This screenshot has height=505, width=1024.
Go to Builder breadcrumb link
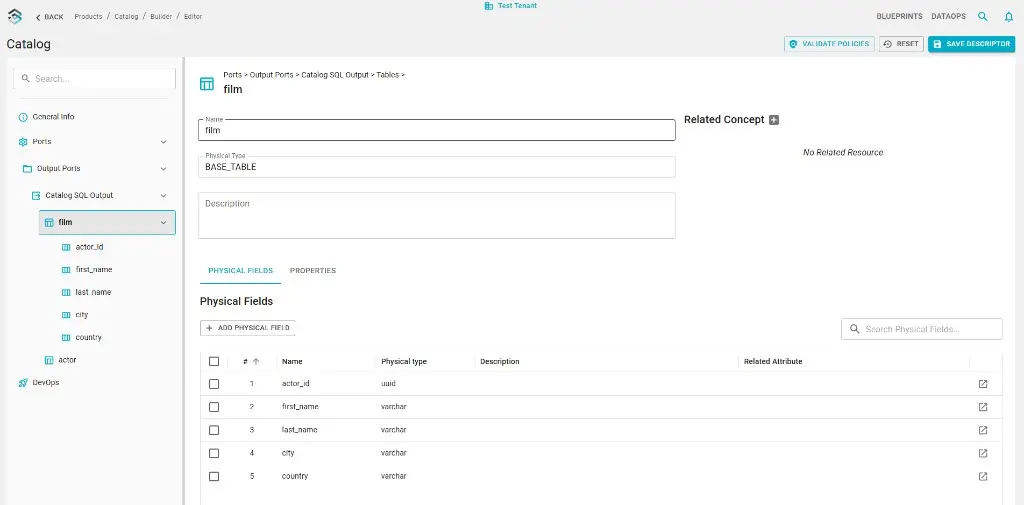click(x=161, y=16)
